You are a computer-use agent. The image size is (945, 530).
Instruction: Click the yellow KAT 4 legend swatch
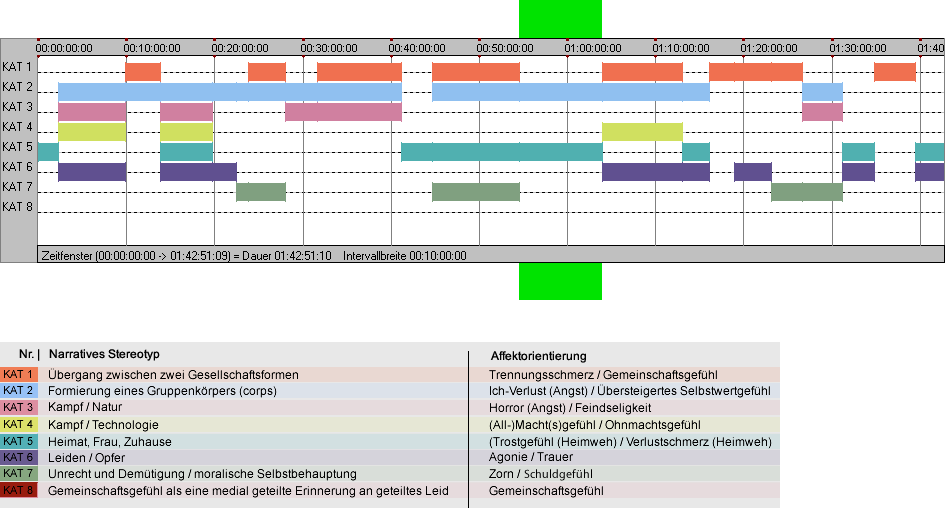pyautogui.click(x=19, y=424)
